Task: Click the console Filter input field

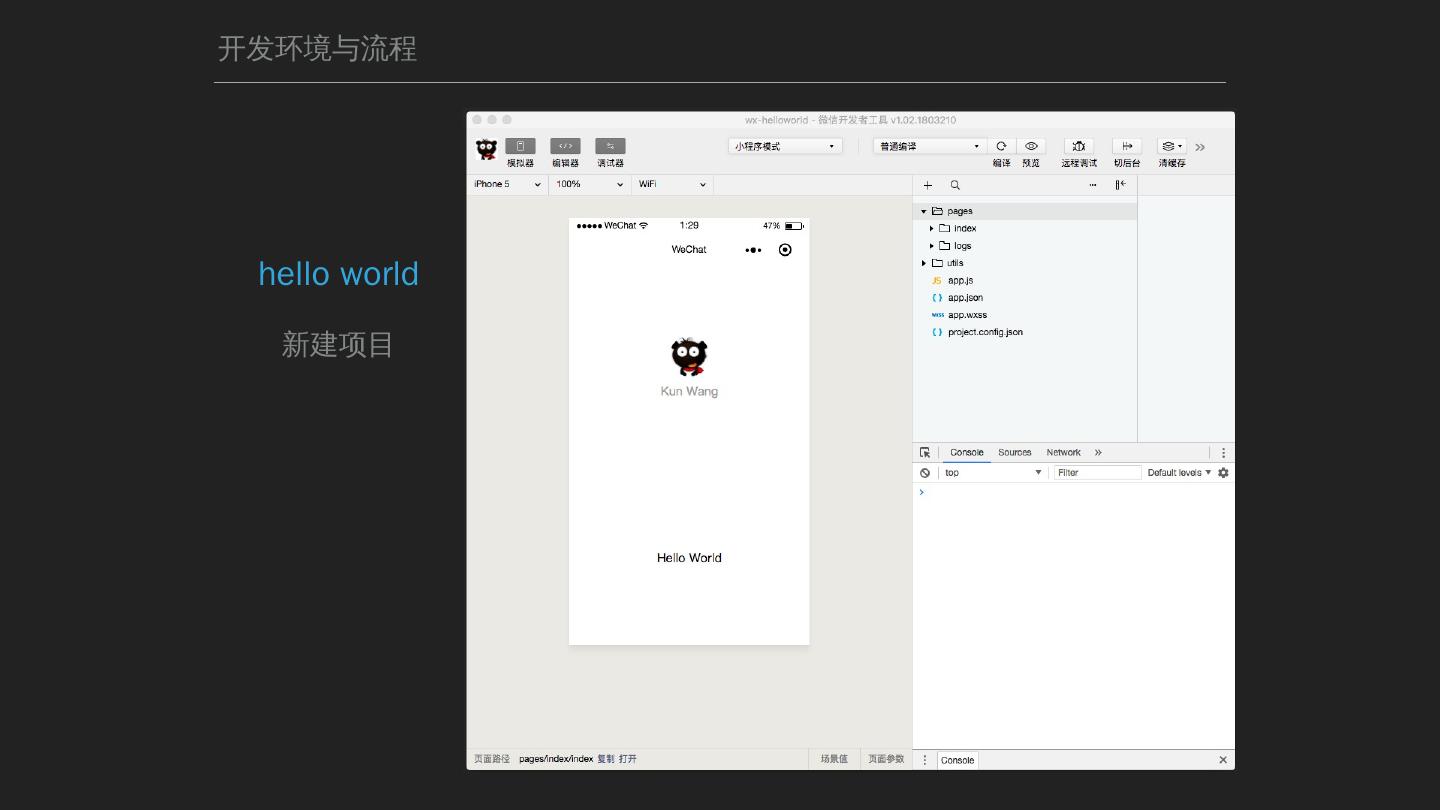Action: pyautogui.click(x=1097, y=473)
